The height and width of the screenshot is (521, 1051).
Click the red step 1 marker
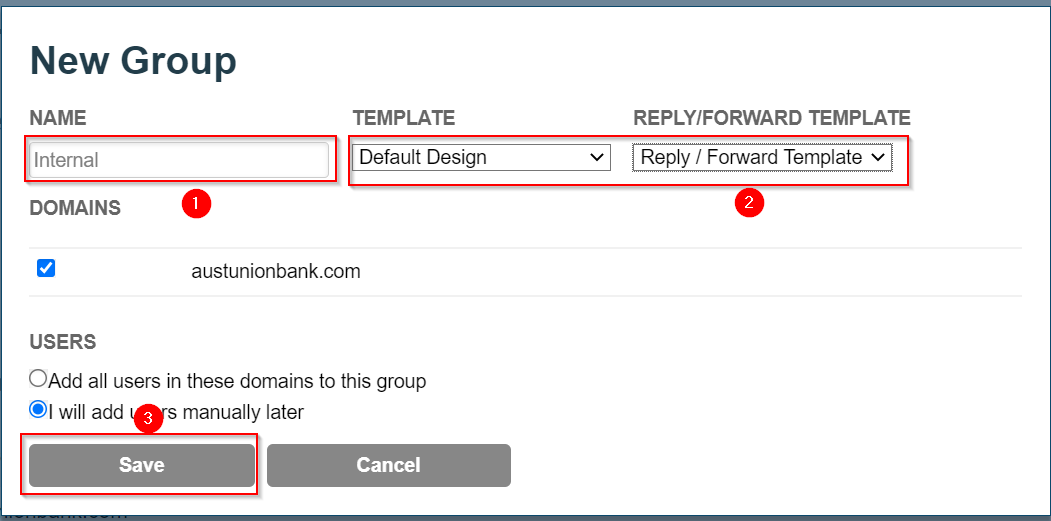(x=195, y=204)
